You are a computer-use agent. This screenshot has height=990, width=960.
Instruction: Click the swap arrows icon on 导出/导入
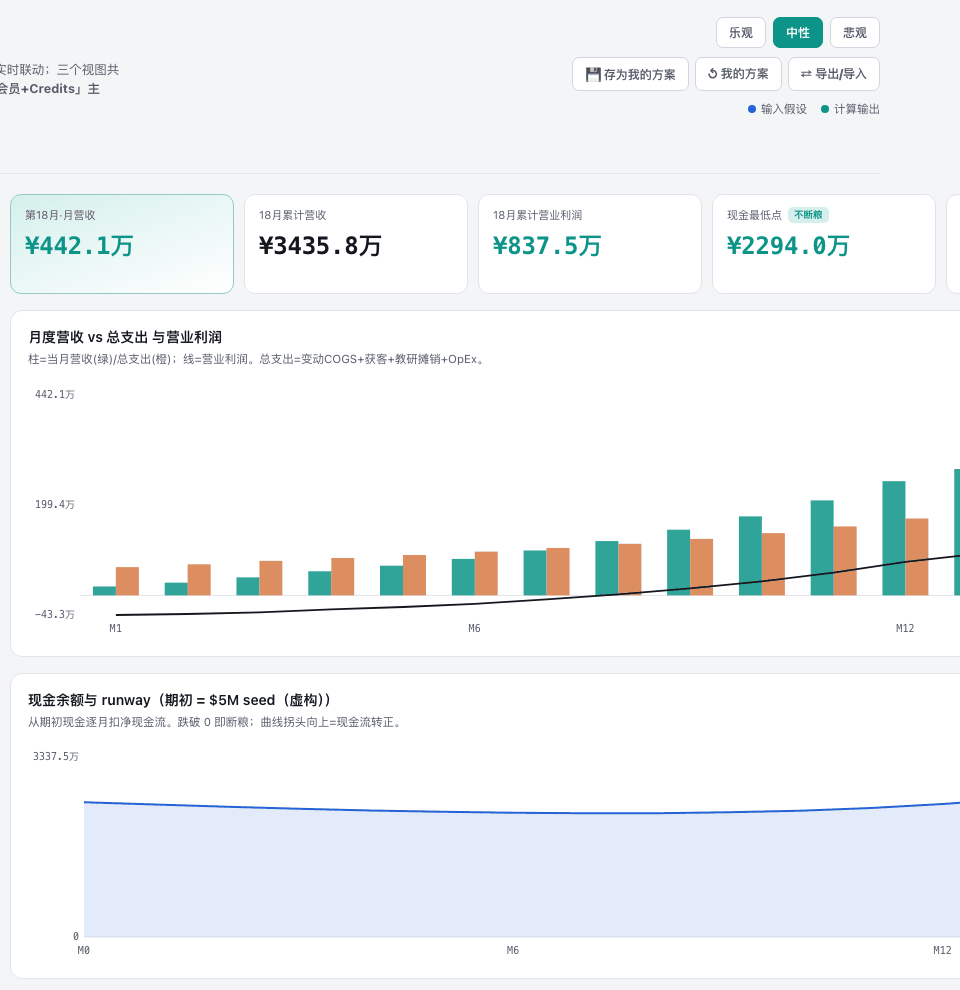(x=806, y=74)
